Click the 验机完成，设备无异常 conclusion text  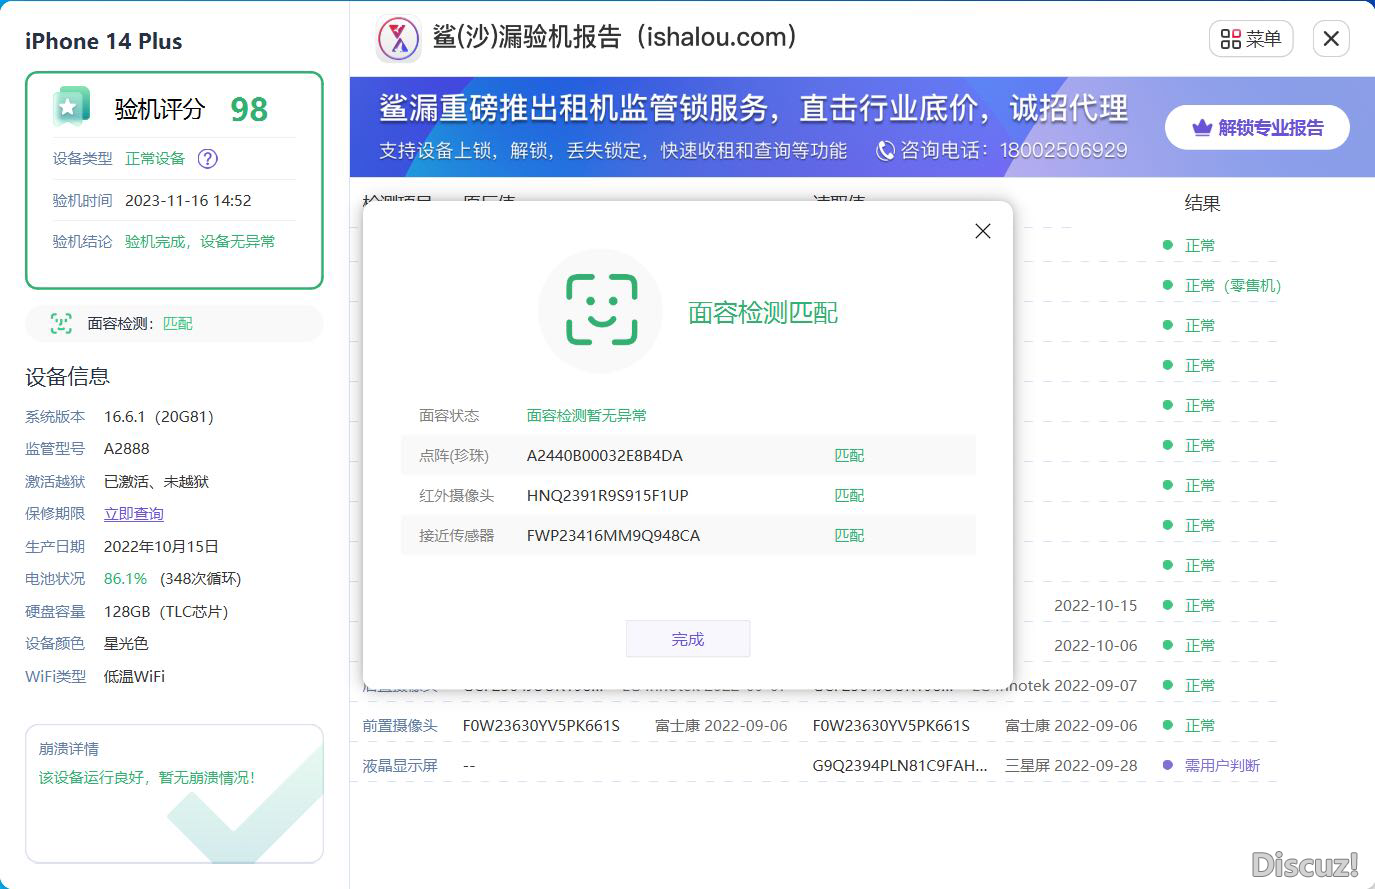pos(200,242)
